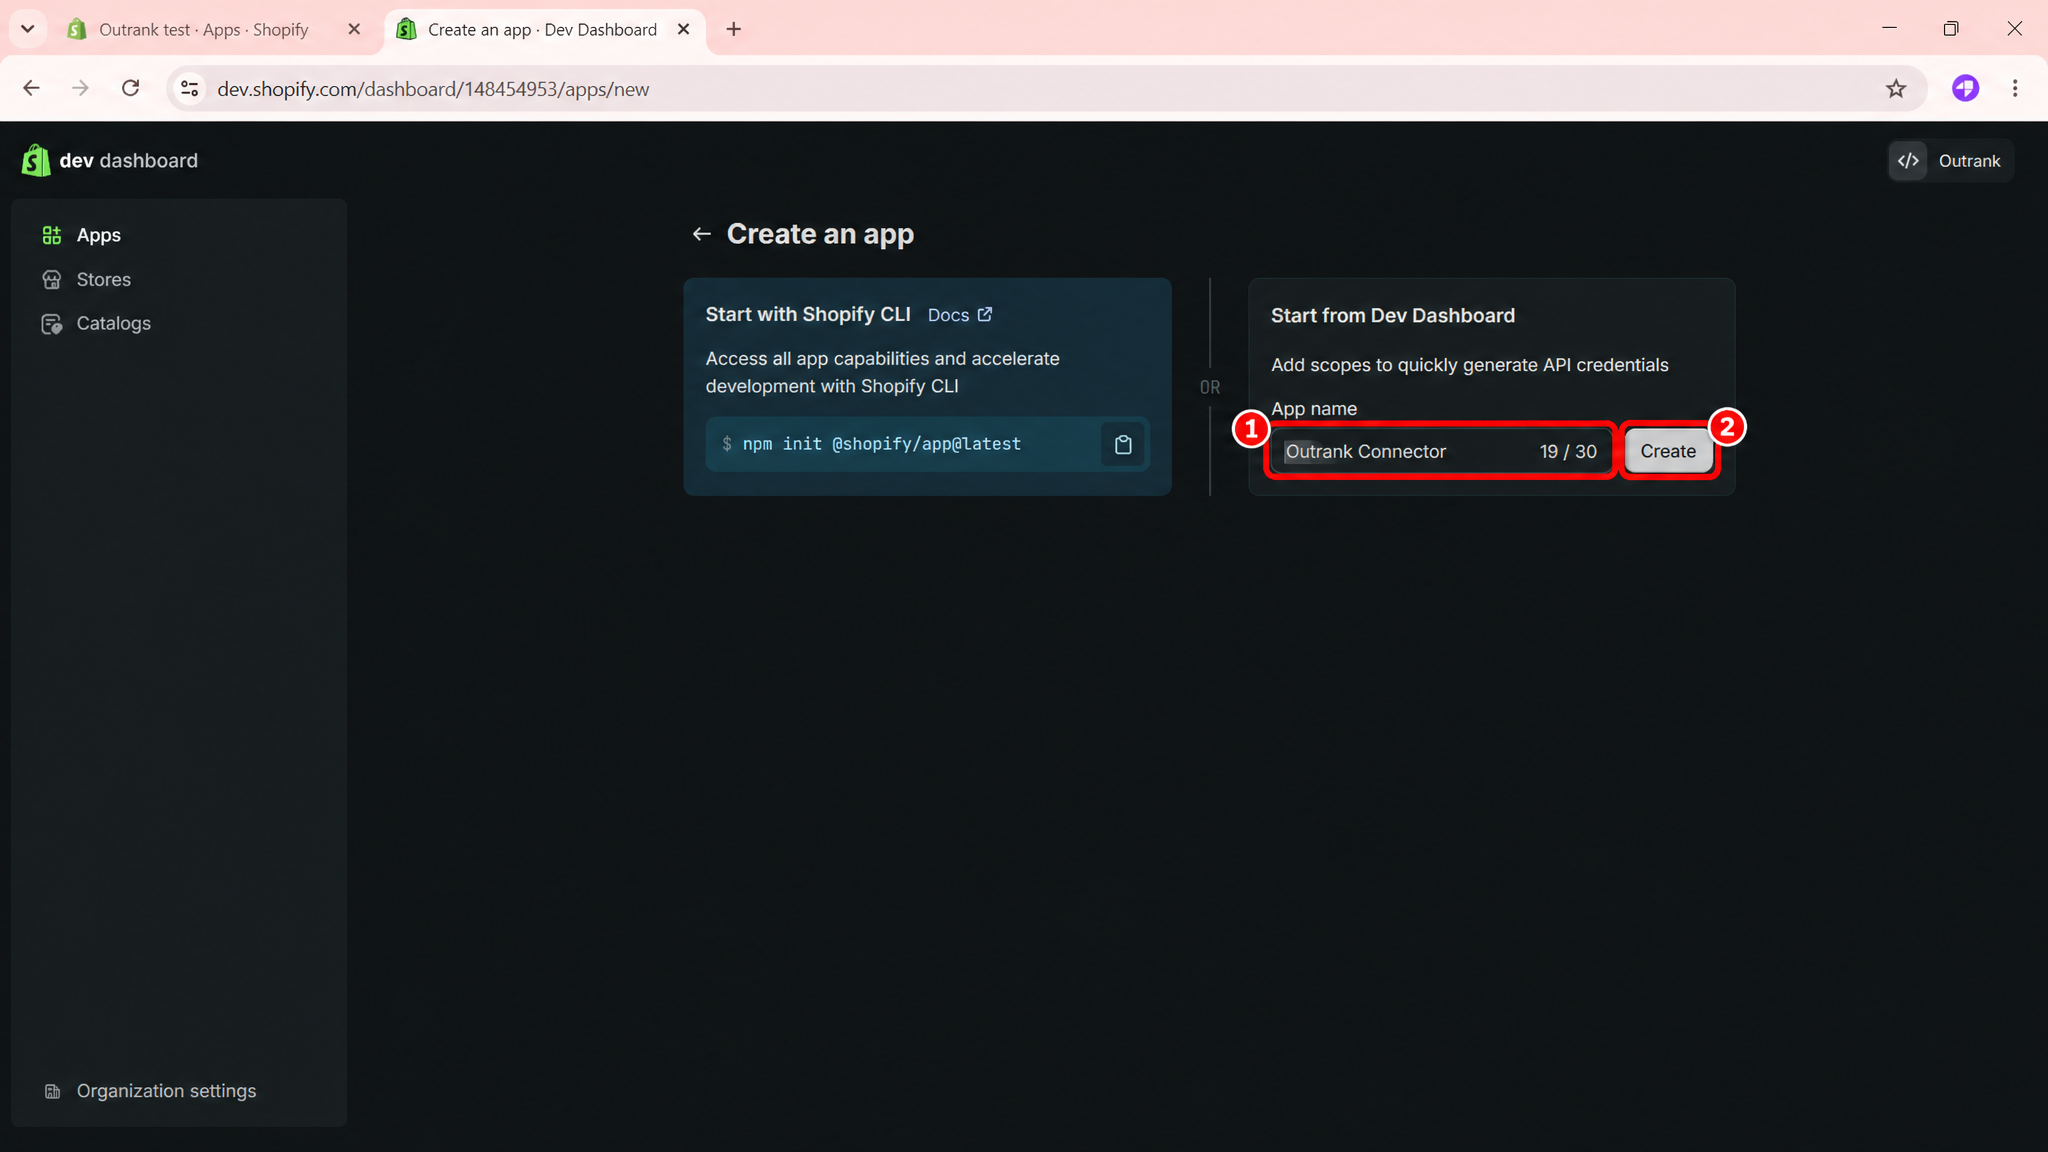Click the Start from Dev Dashboard heading
The width and height of the screenshot is (2048, 1152).
(1393, 316)
